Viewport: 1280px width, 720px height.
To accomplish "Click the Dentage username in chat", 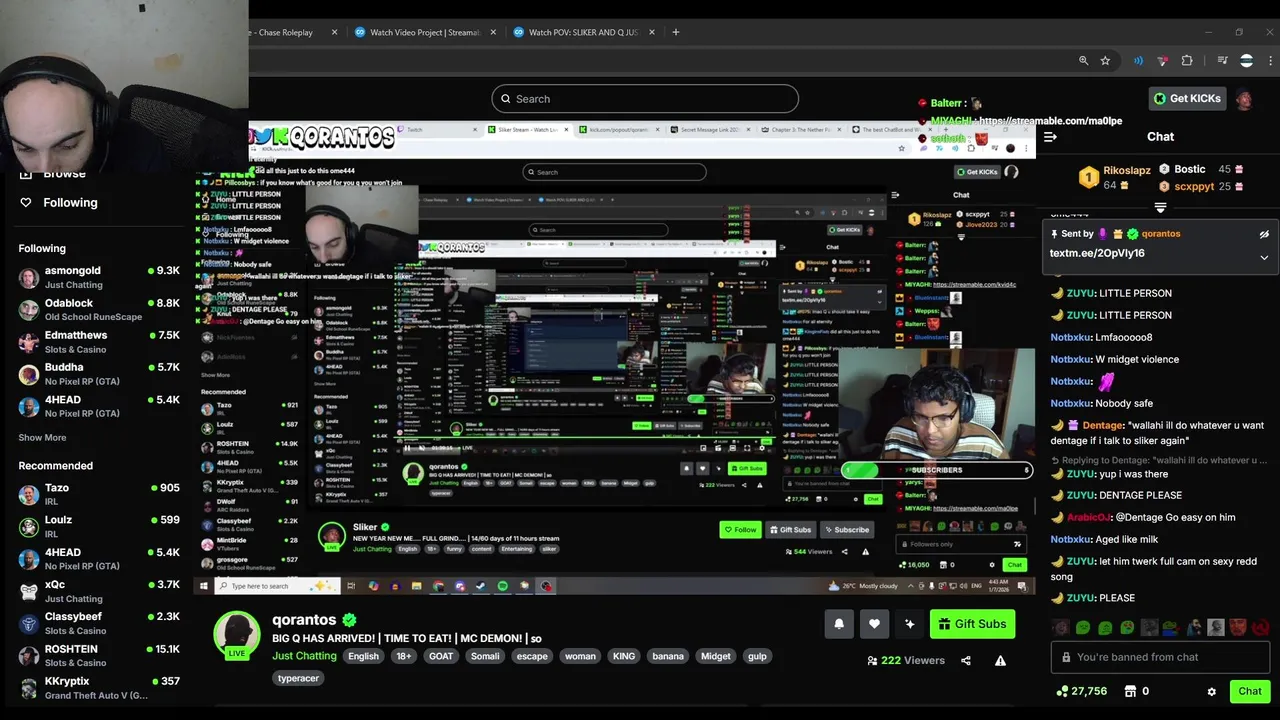I will coord(1103,425).
